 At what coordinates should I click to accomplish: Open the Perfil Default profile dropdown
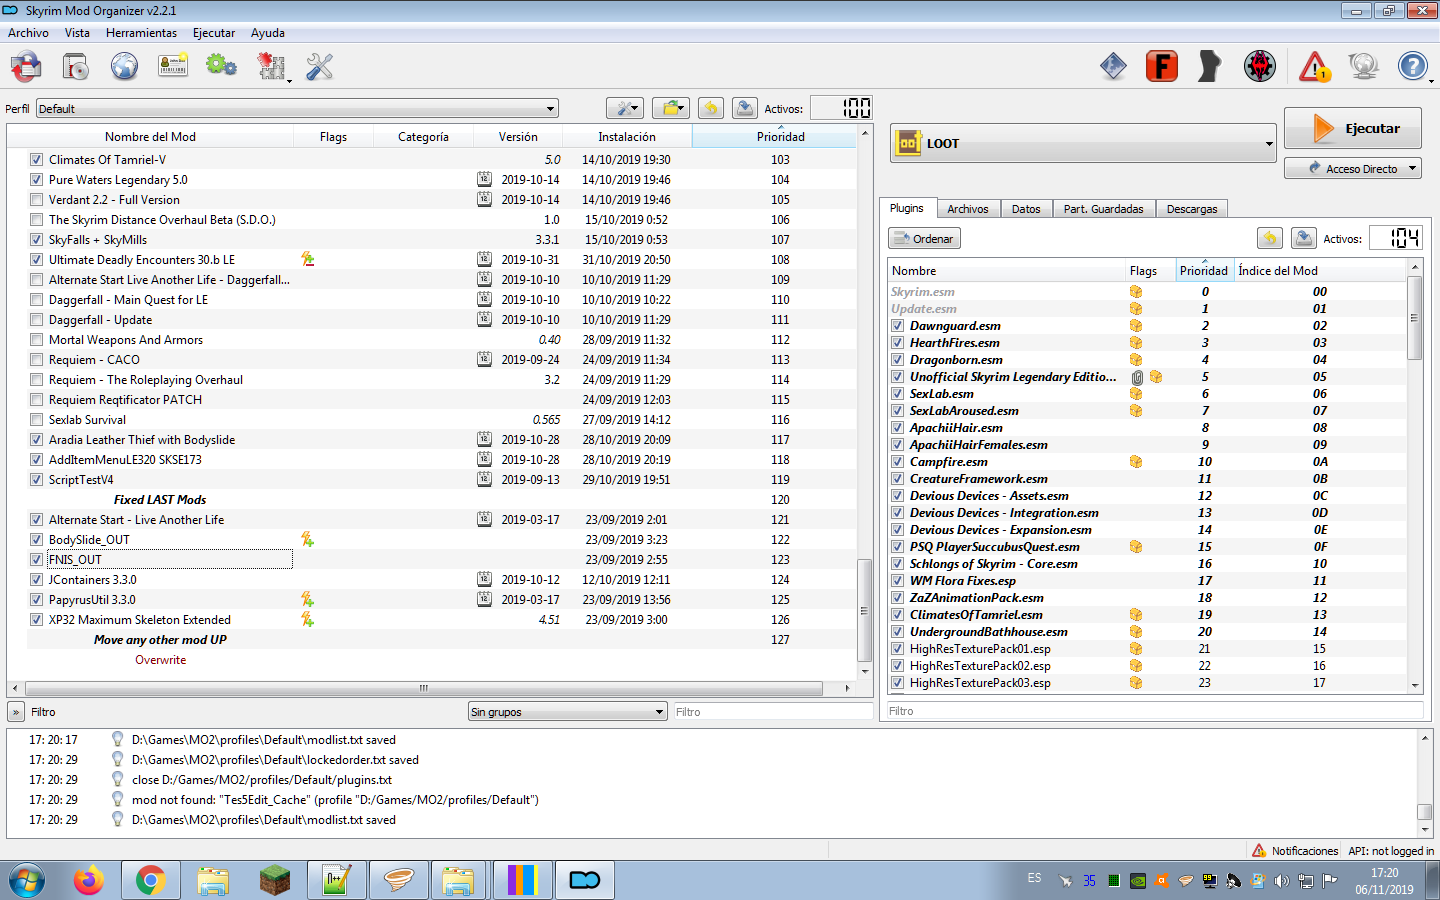coord(297,108)
